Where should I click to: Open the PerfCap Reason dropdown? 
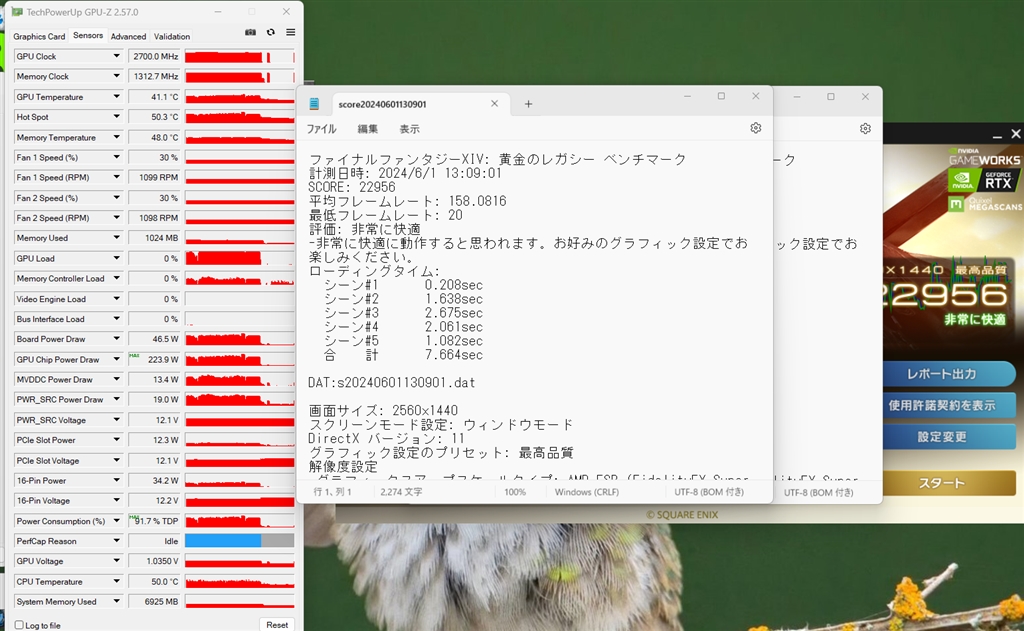tap(116, 541)
